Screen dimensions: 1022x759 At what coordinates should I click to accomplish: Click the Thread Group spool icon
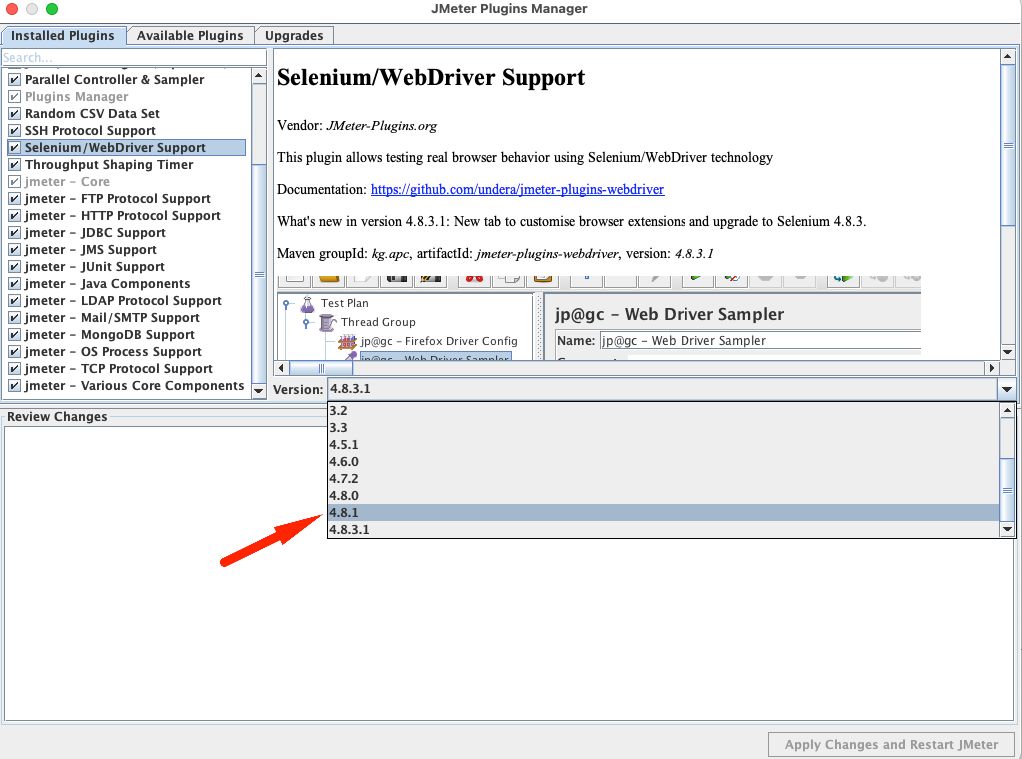click(x=327, y=322)
